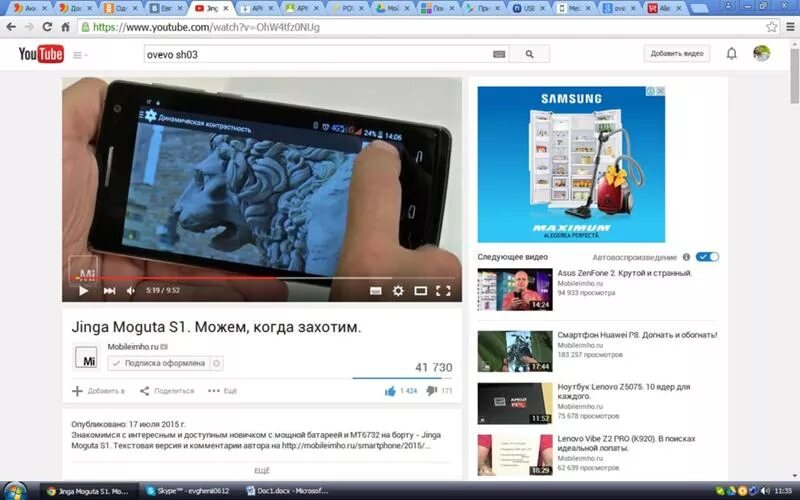Show autoplay info tooltip icon
This screenshot has width=800, height=500.
[686, 257]
